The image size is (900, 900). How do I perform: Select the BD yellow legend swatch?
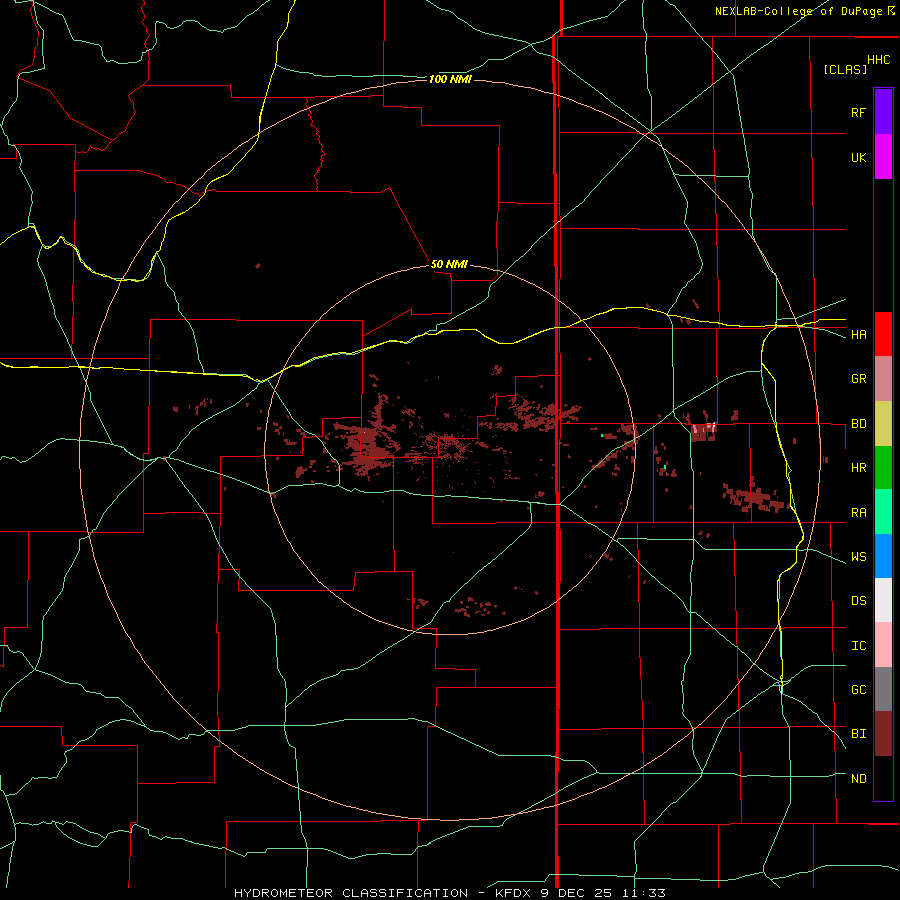pyautogui.click(x=883, y=424)
